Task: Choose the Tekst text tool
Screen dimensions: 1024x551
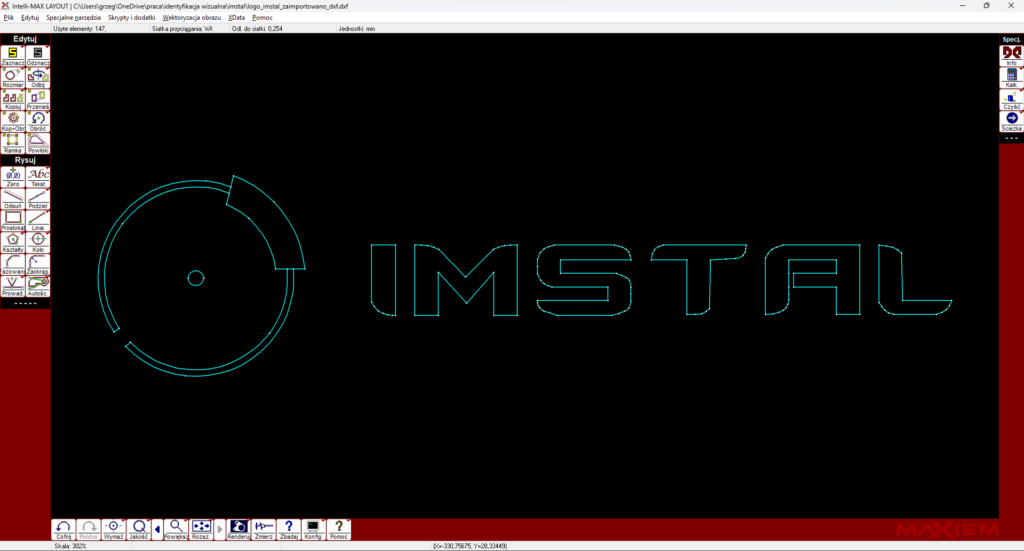Action: pos(38,177)
